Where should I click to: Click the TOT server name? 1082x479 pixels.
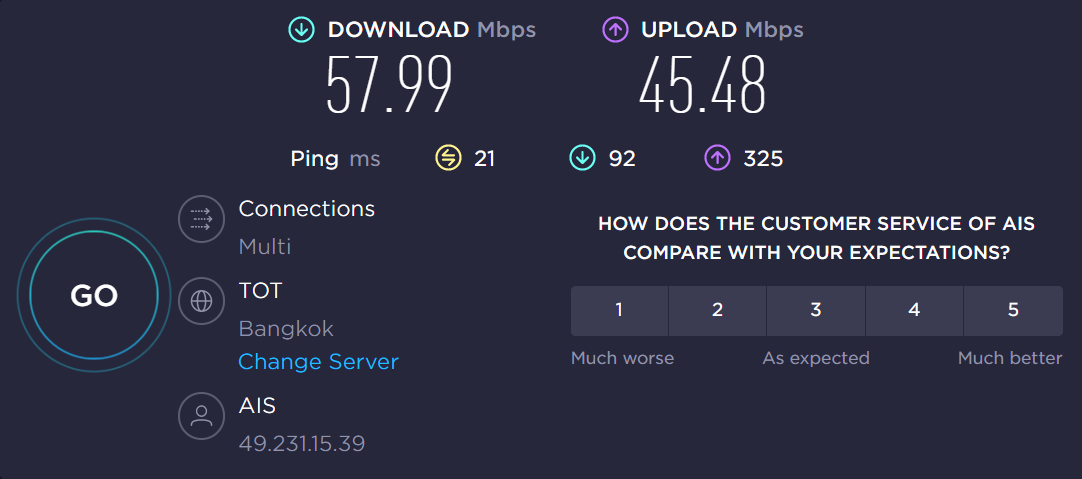(x=260, y=291)
